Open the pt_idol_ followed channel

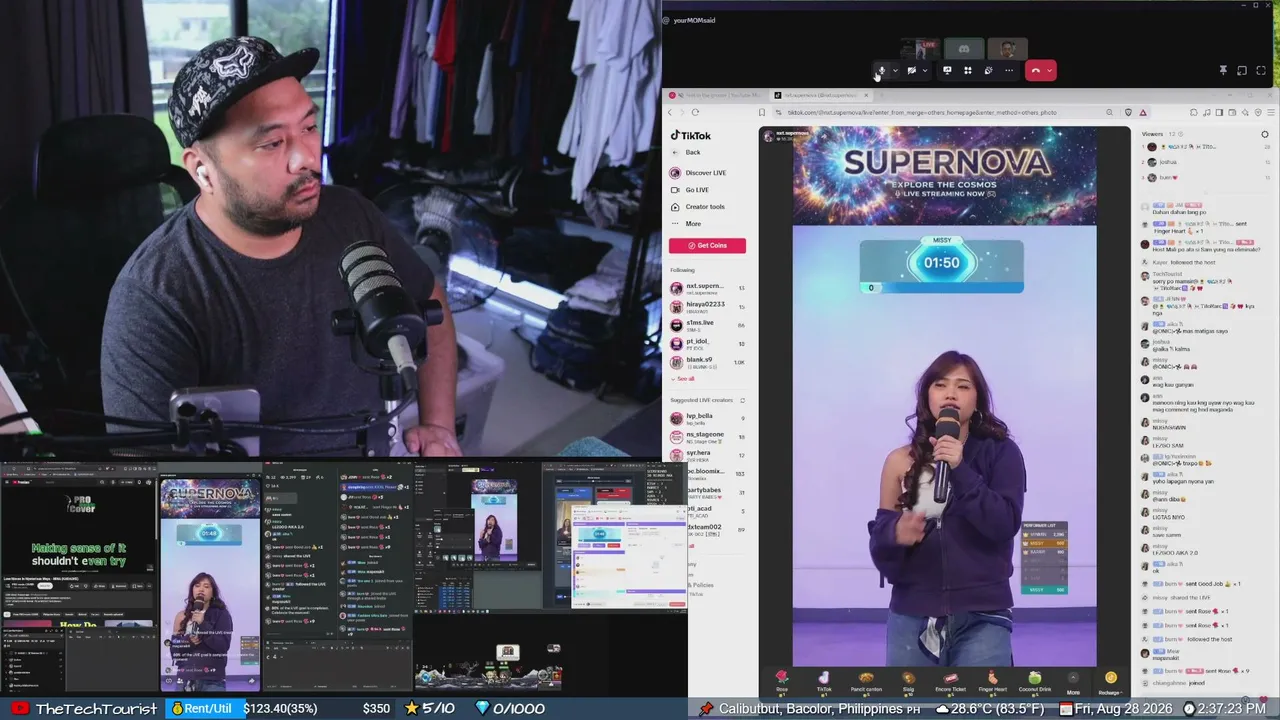pyautogui.click(x=708, y=343)
